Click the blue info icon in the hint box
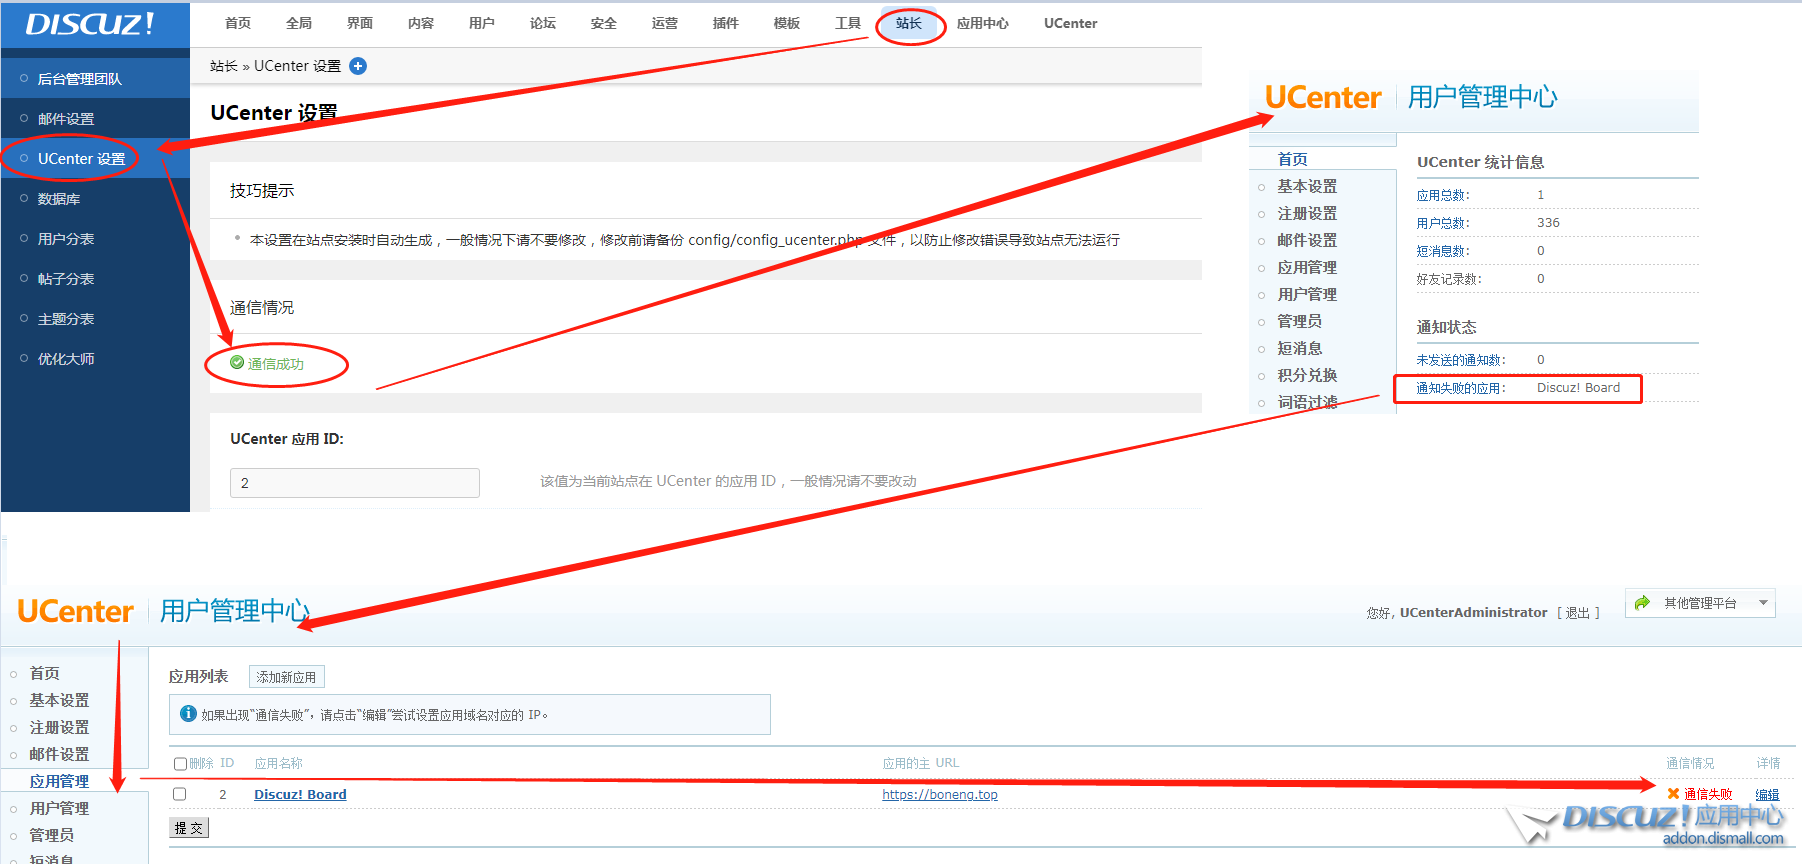This screenshot has height=864, width=1802. point(188,714)
